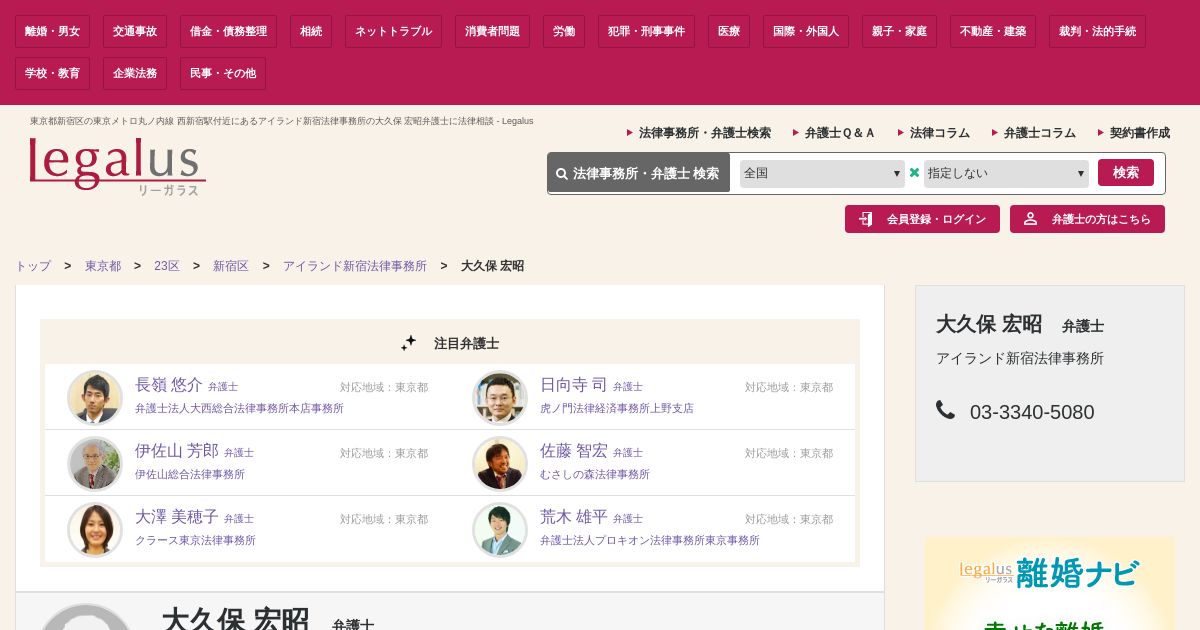Click the green cross between dropdowns
The image size is (1200, 630).
coord(914,173)
